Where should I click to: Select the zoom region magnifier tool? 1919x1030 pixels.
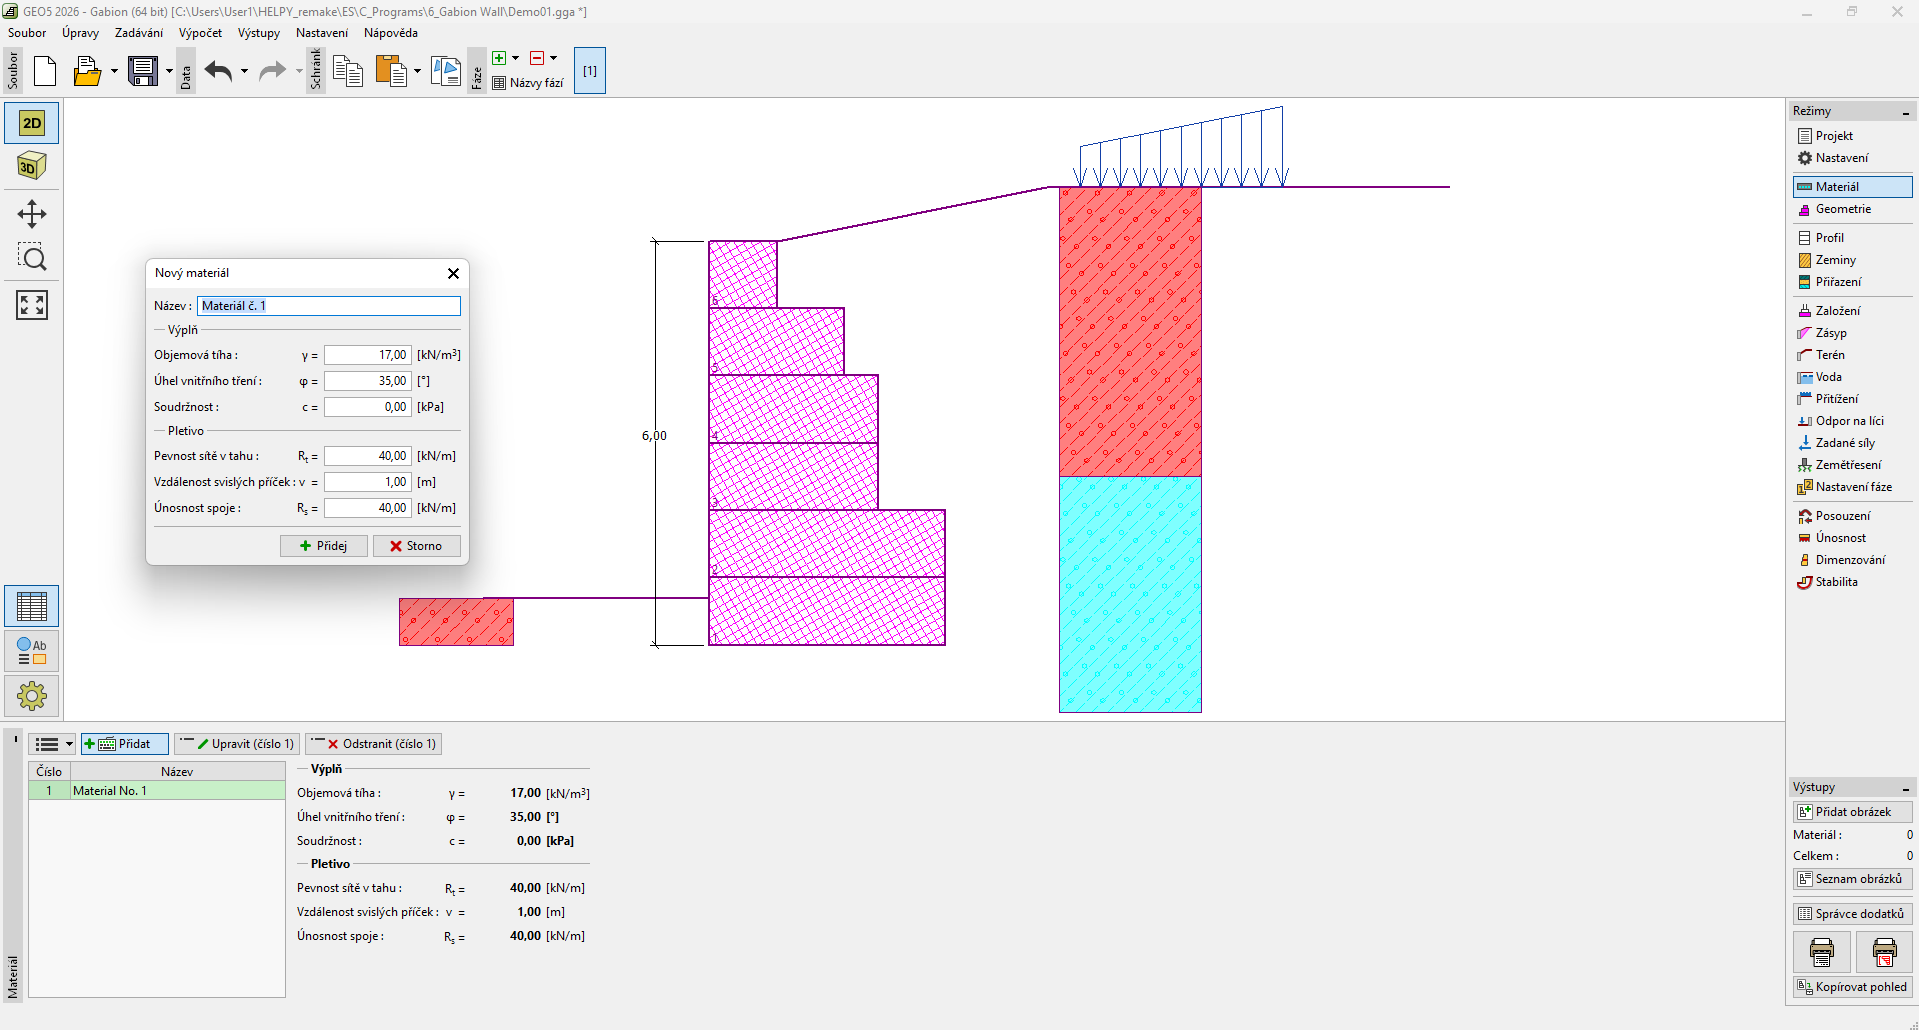[31, 258]
